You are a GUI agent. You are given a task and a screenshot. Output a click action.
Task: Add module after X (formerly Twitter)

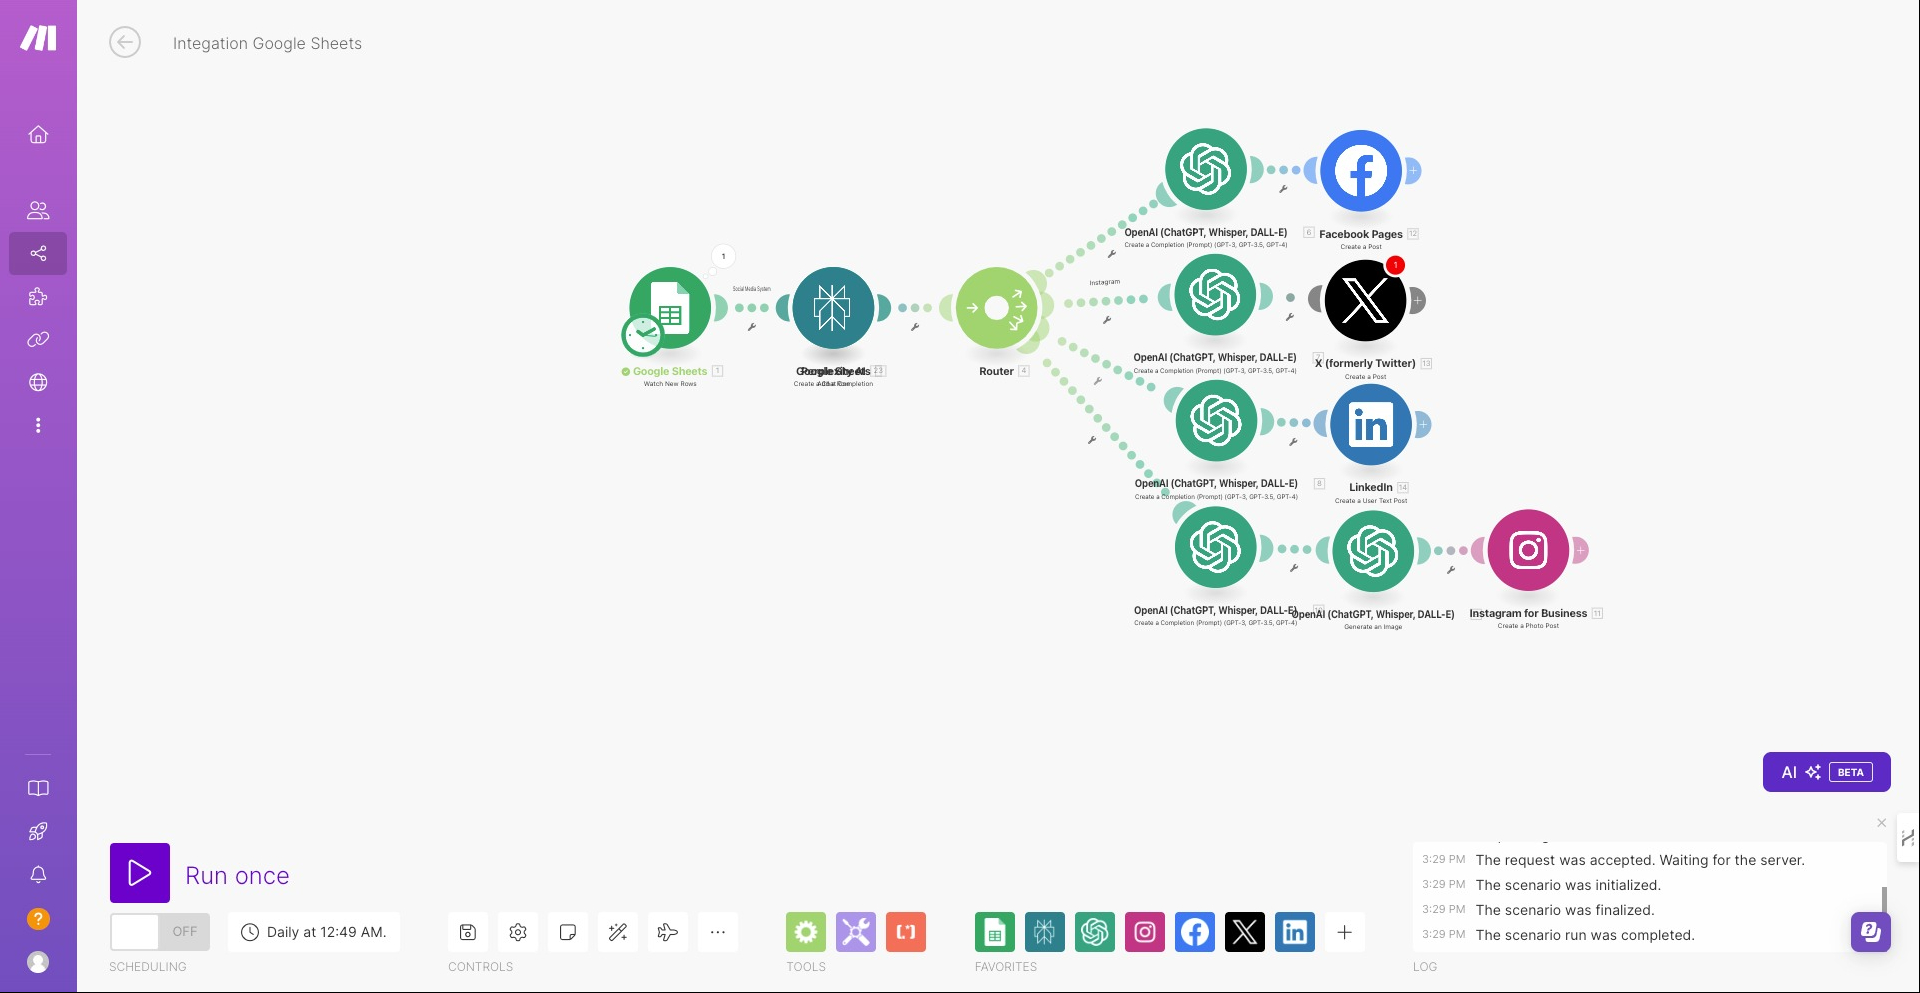[x=1417, y=300]
